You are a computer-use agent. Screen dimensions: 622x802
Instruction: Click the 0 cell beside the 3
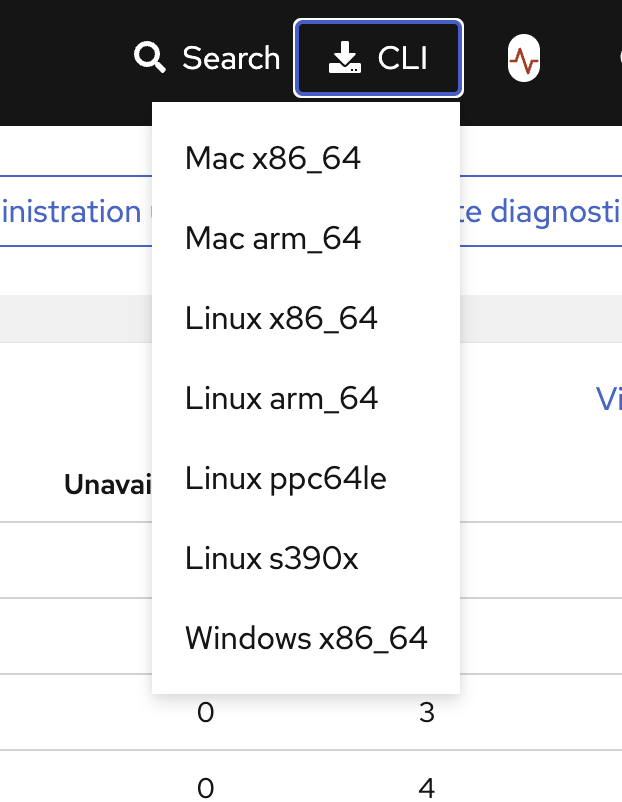pyautogui.click(x=205, y=713)
